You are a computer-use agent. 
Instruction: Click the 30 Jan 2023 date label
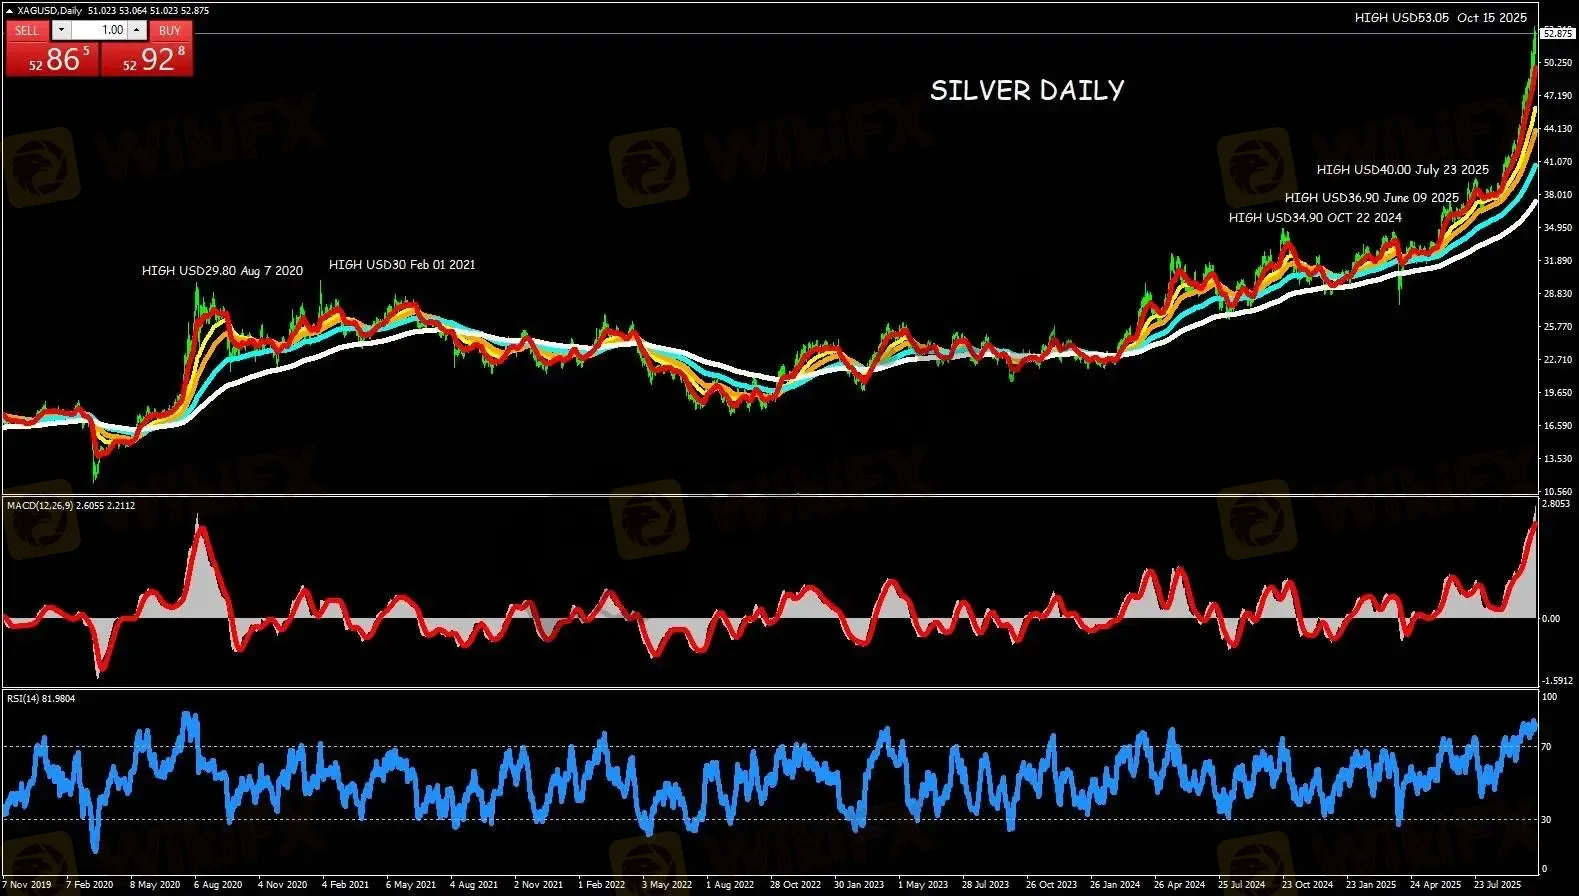(859, 885)
